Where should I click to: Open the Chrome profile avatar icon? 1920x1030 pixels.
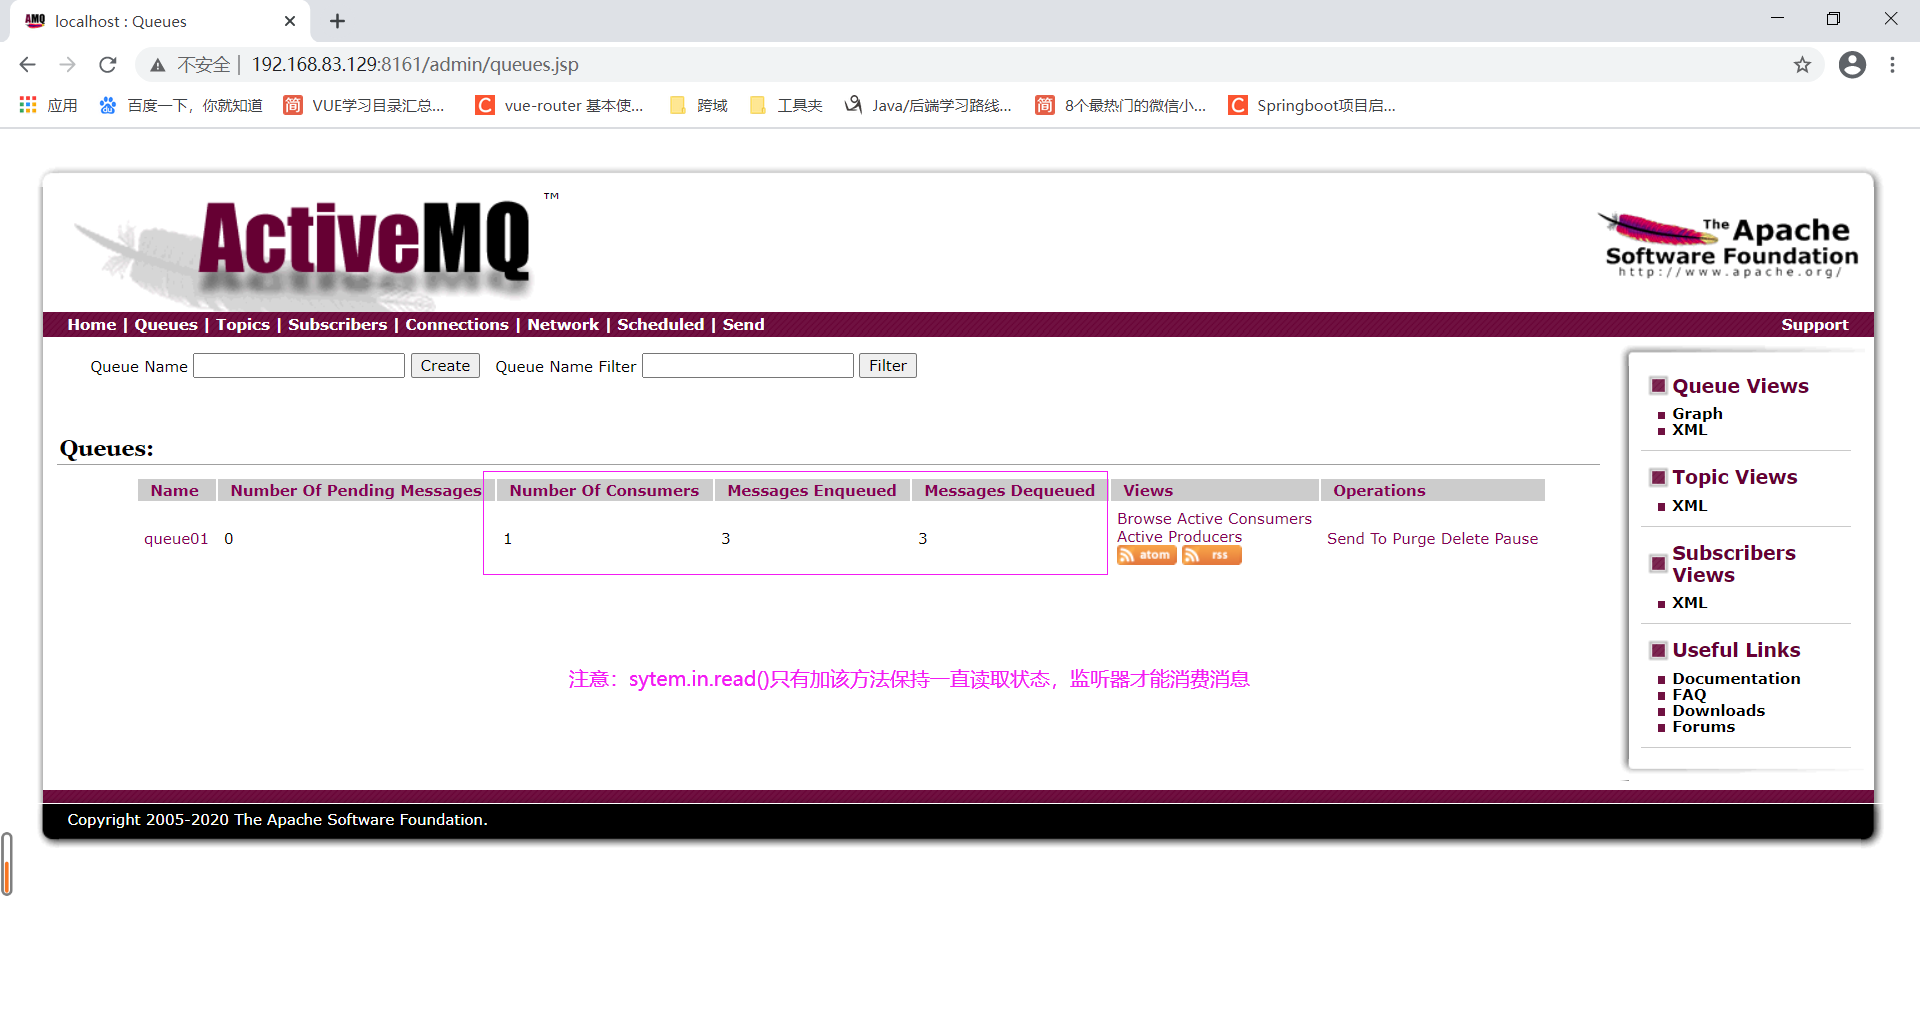click(x=1852, y=65)
